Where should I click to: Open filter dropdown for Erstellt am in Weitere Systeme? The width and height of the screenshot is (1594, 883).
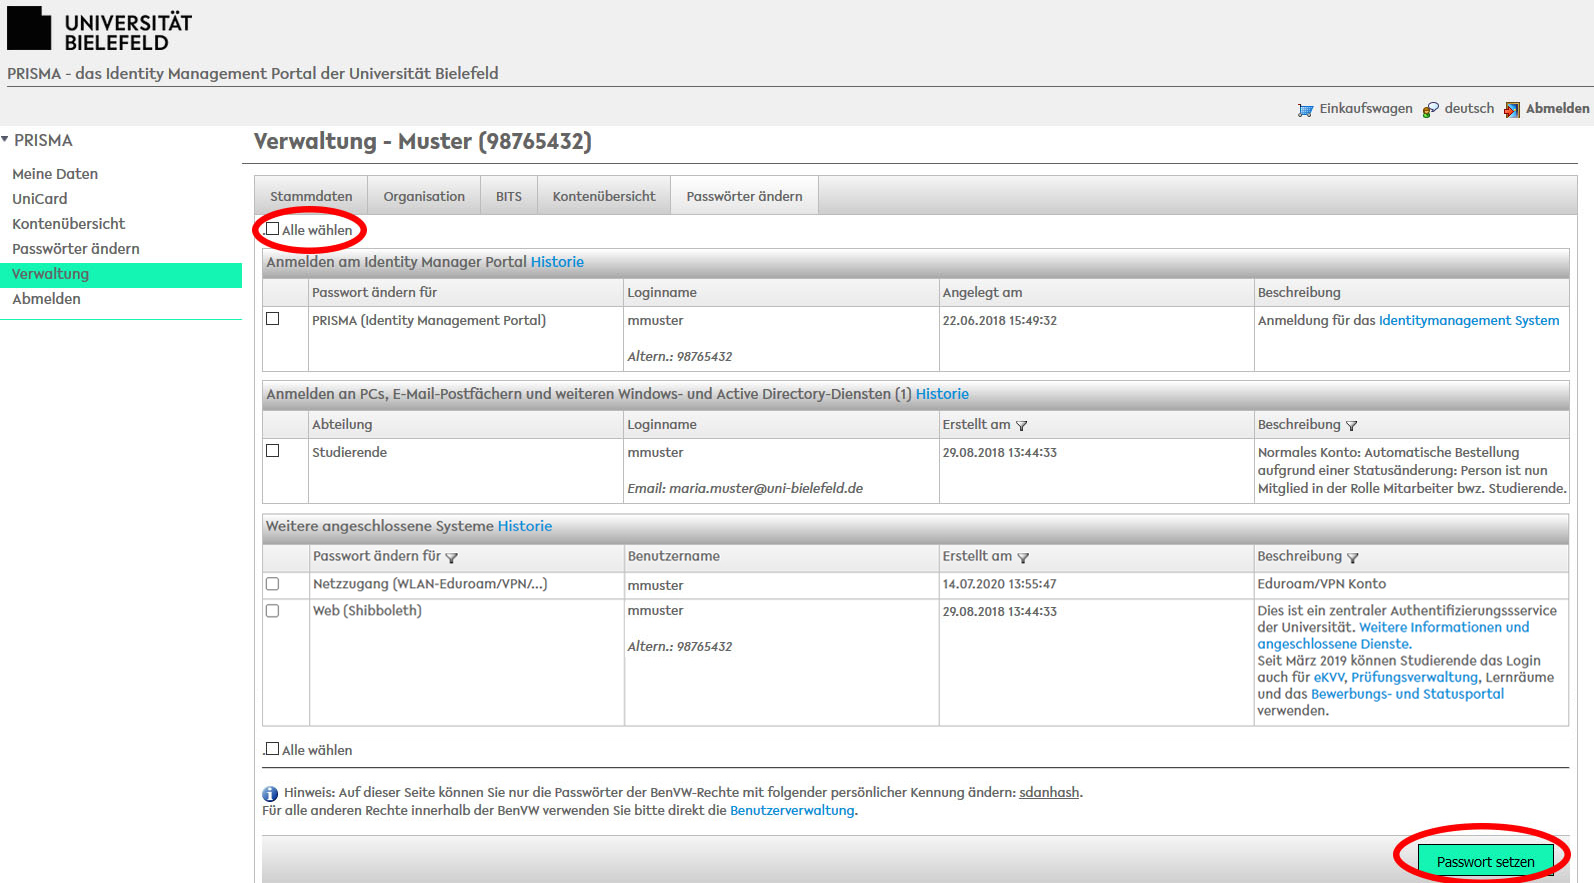click(1023, 558)
